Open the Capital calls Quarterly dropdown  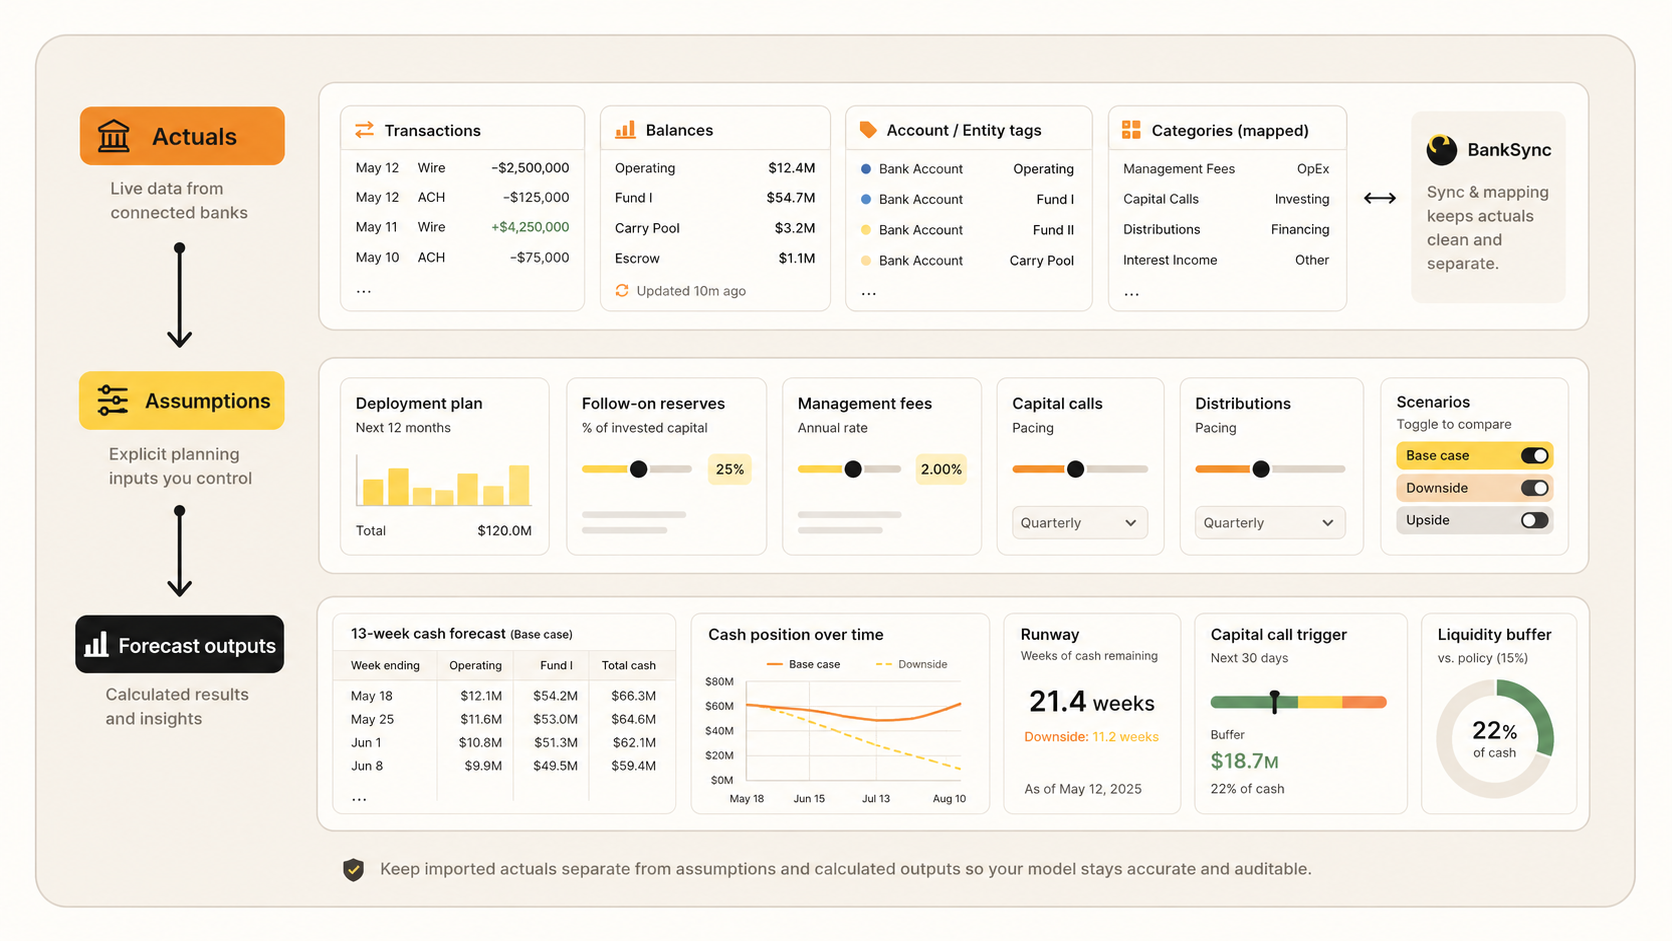click(1080, 523)
